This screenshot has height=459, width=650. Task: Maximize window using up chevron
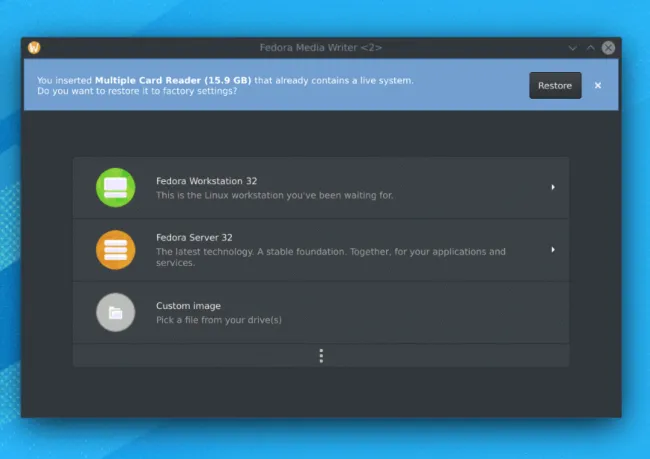(590, 48)
